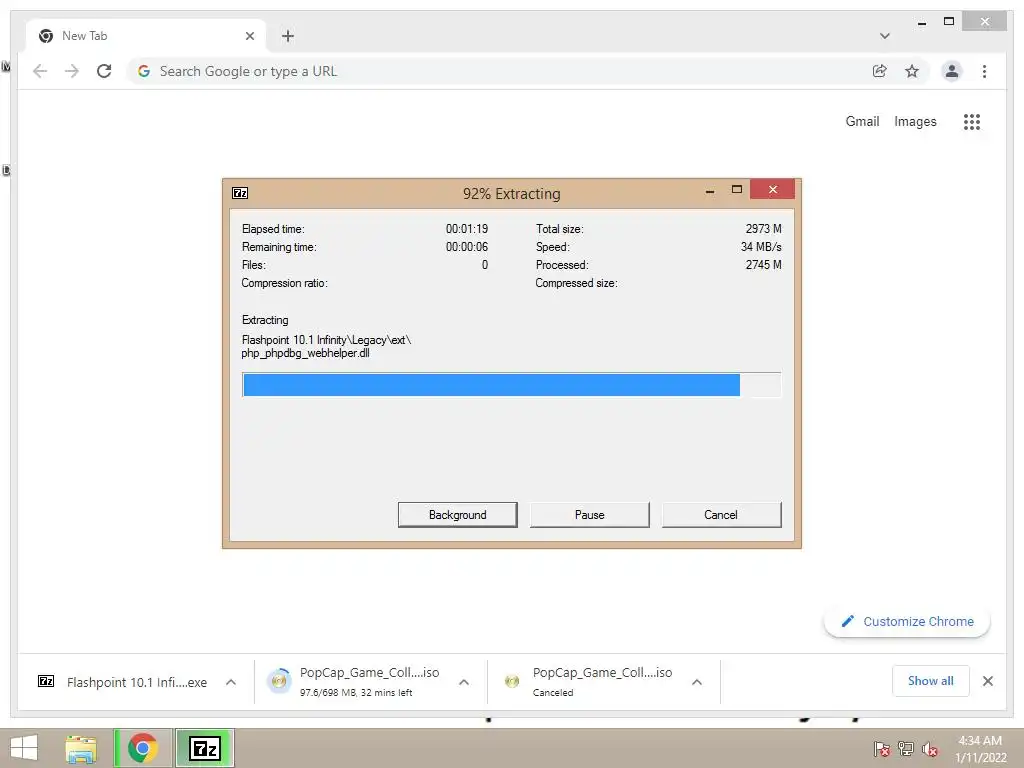
Task: Go back in Chrome
Action: click(40, 71)
